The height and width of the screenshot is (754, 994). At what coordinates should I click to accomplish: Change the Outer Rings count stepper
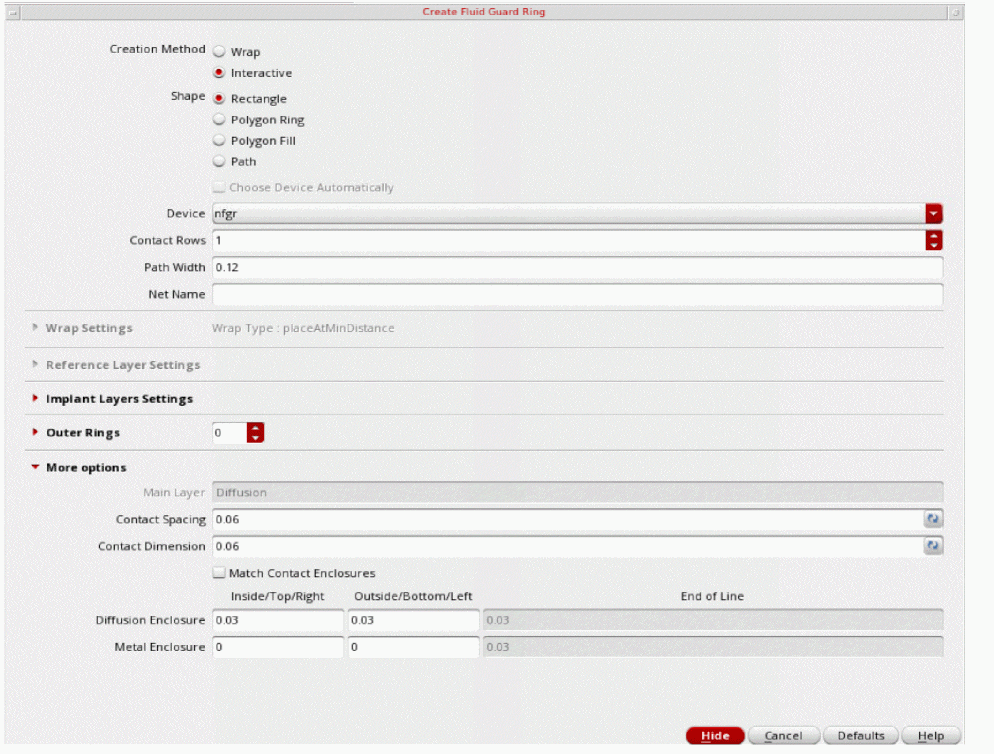[x=255, y=433]
